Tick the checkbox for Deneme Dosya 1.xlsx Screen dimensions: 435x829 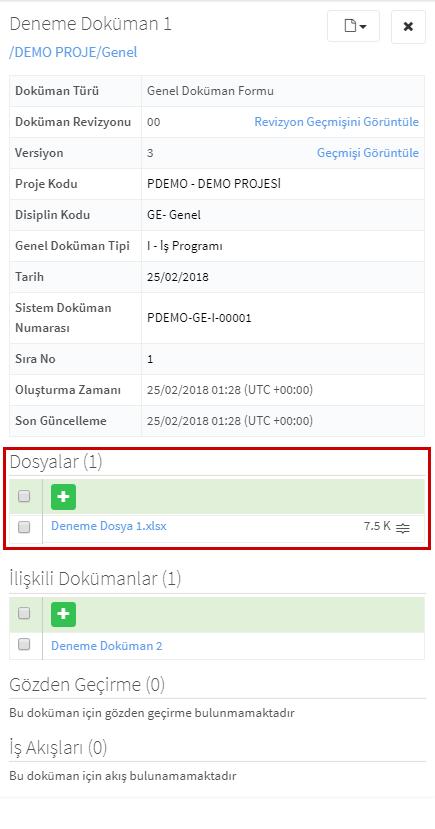[24, 527]
